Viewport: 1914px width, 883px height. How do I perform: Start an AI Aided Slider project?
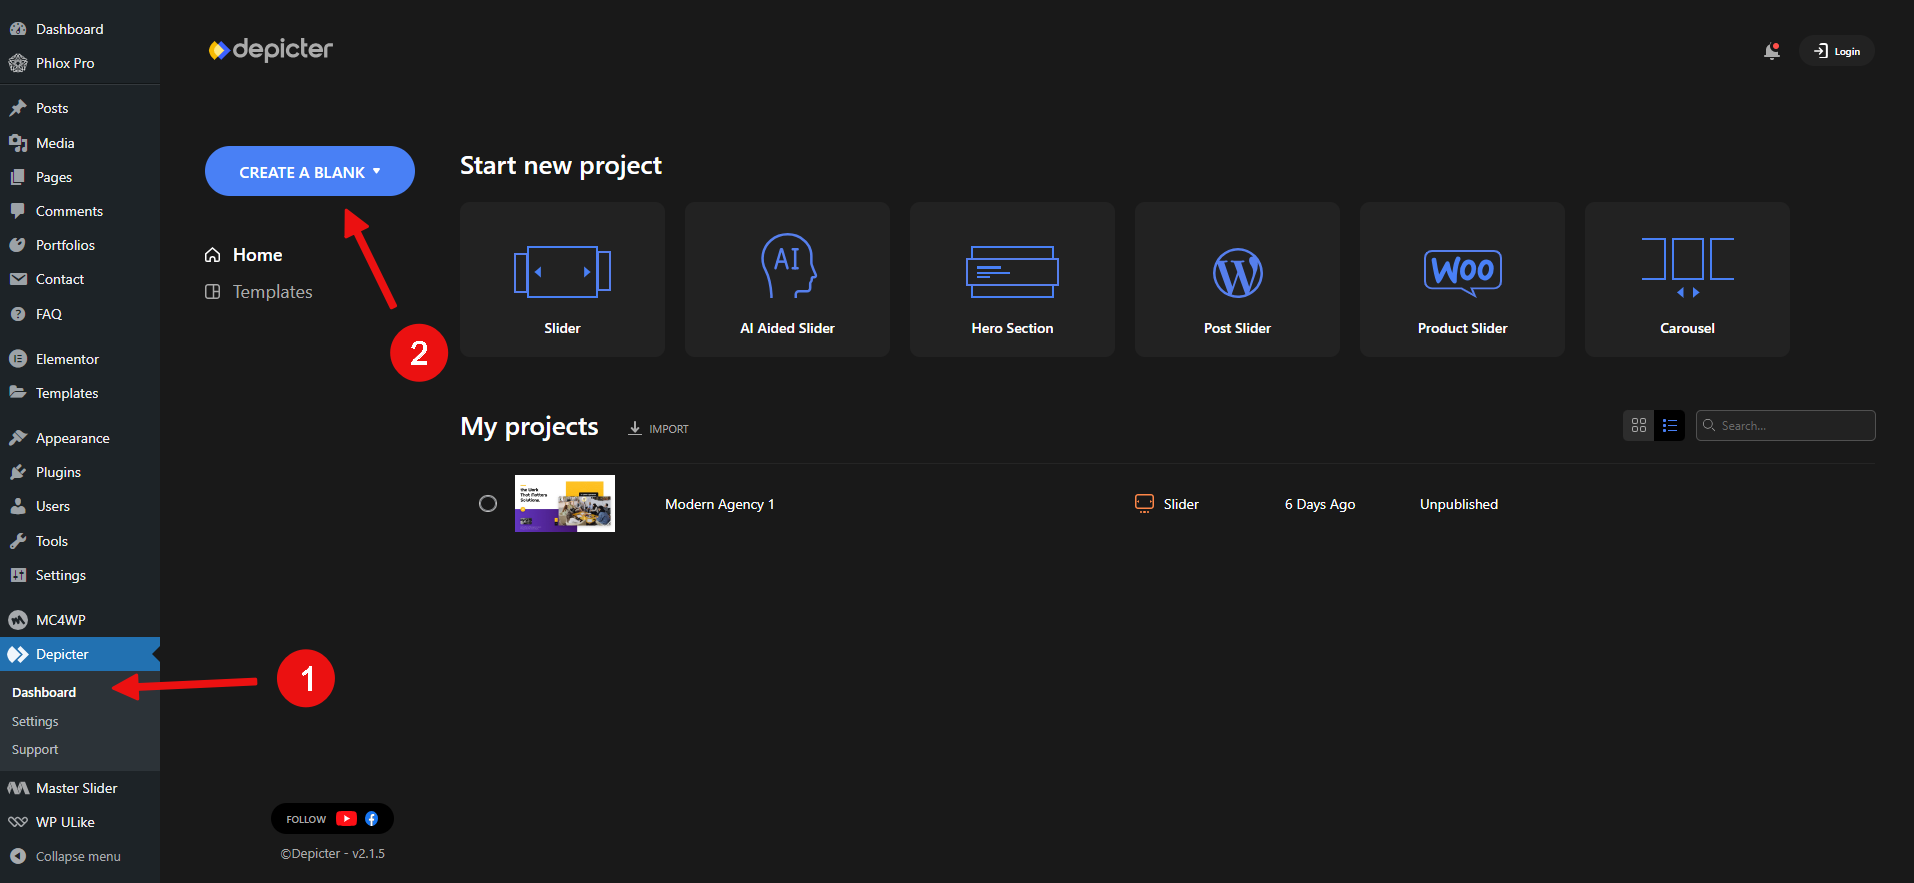787,279
